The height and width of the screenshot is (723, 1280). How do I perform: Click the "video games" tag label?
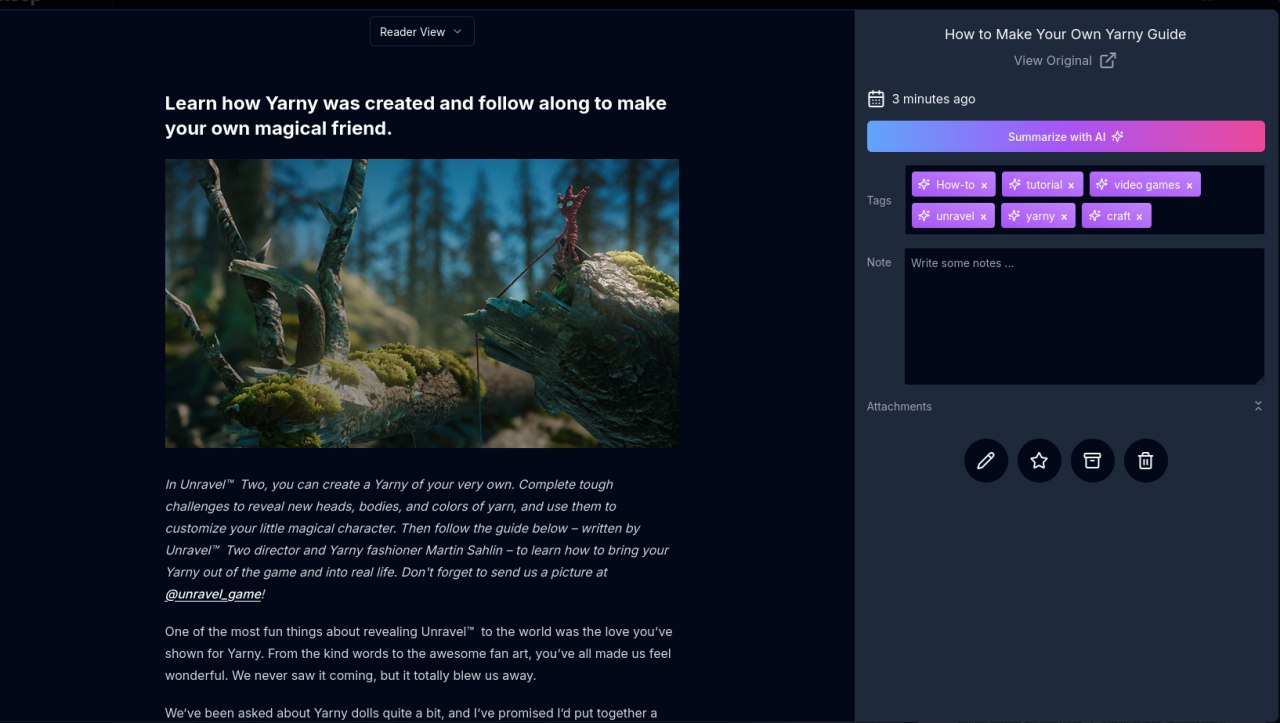1147,185
